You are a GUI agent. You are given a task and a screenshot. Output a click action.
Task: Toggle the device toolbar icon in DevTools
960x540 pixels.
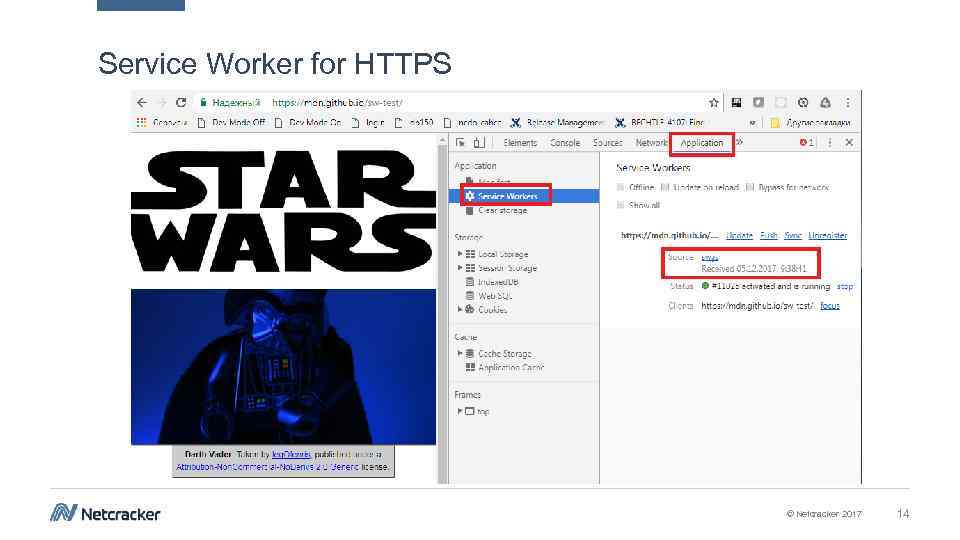[479, 143]
